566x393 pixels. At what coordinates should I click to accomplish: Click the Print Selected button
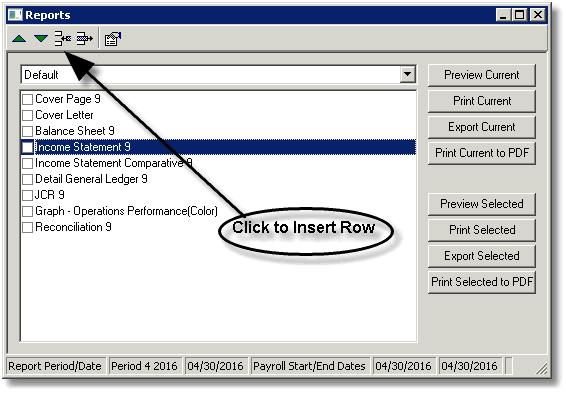click(x=482, y=230)
